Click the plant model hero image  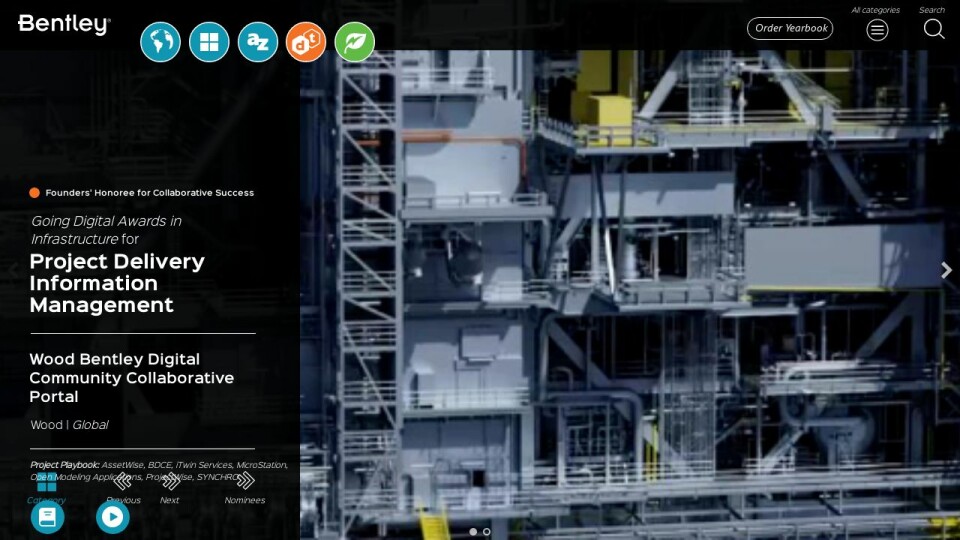pos(629,294)
